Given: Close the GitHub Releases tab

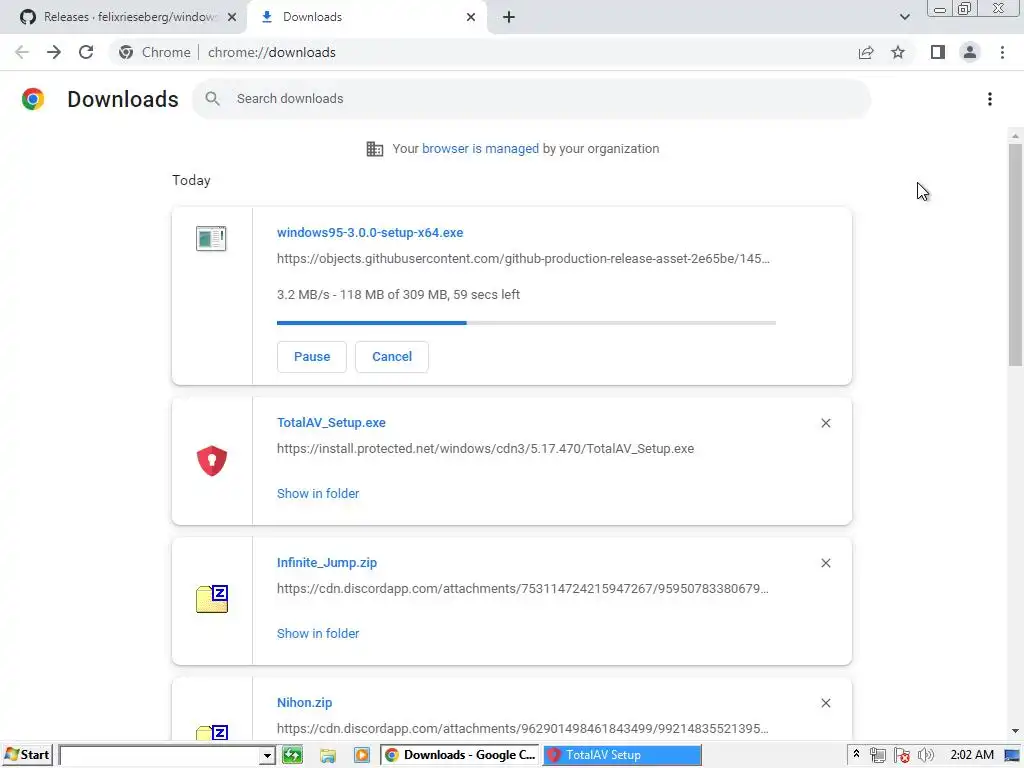Looking at the screenshot, I should (232, 17).
